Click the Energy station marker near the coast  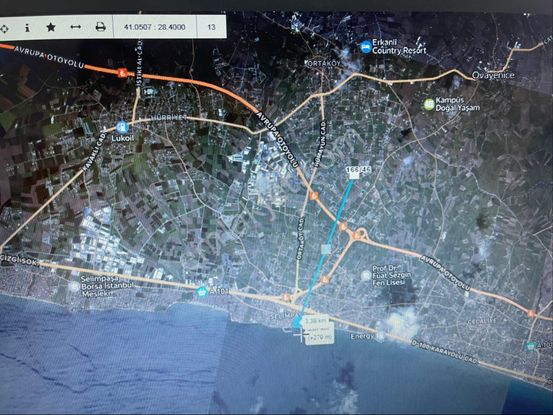click(381, 336)
